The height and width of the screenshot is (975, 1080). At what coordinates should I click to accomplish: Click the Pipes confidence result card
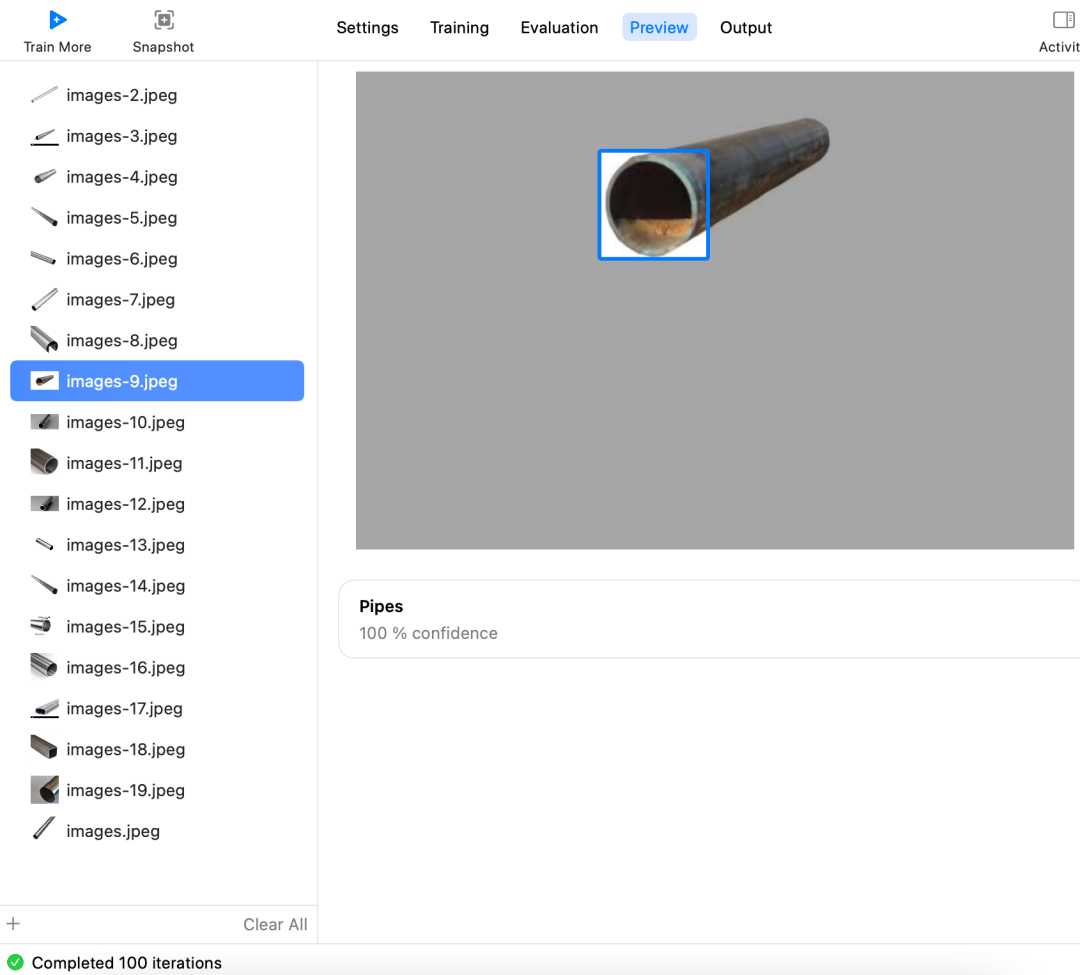click(x=709, y=619)
